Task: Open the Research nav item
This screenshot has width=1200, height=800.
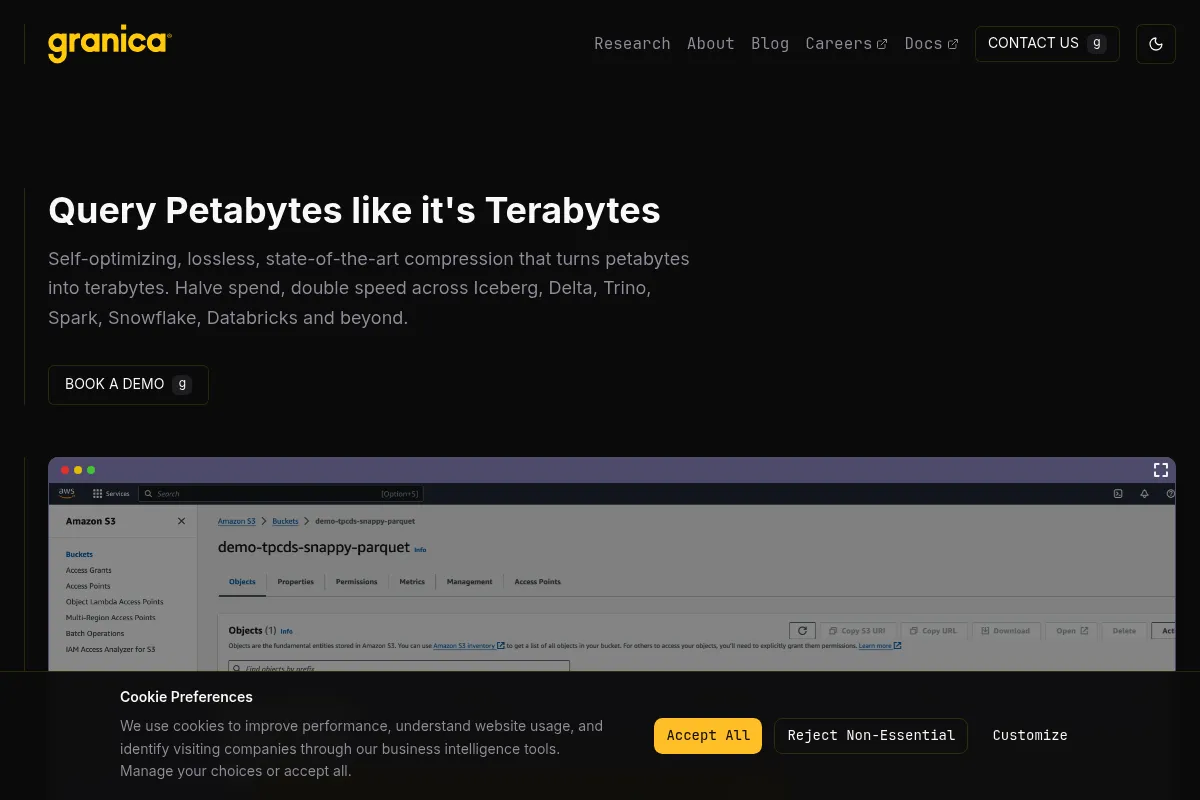Action: pos(632,44)
